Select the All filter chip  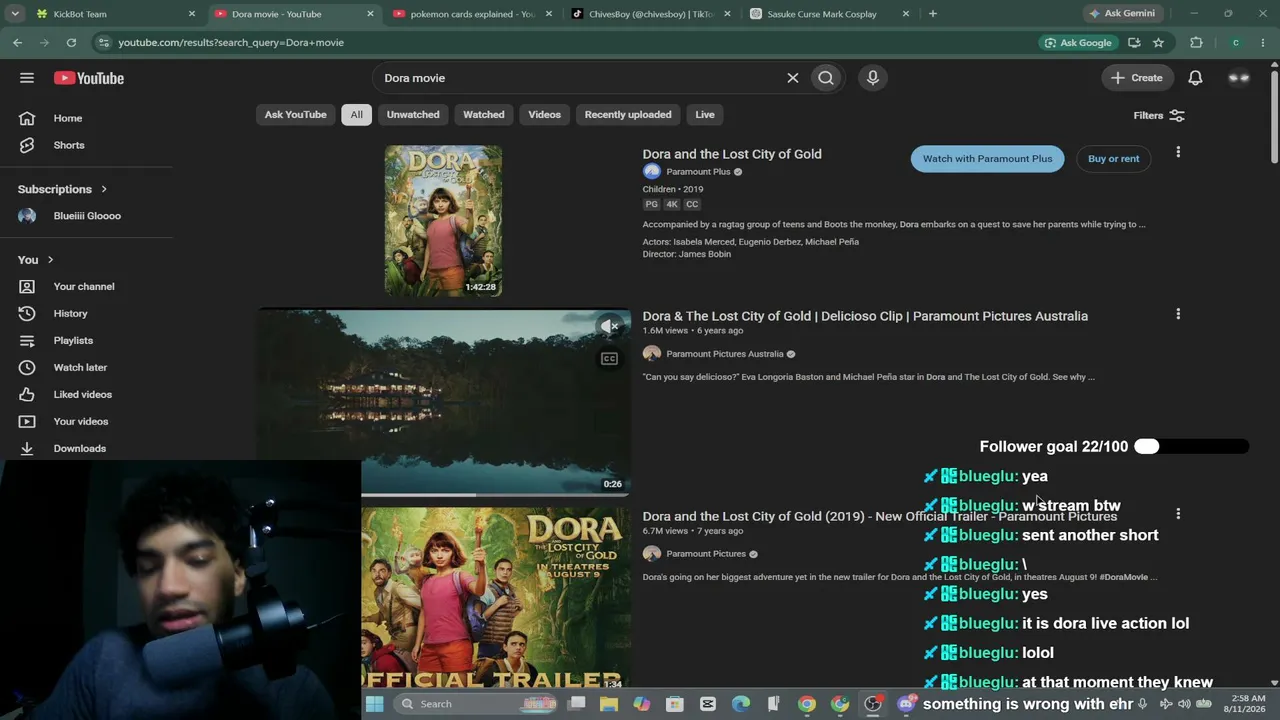tap(356, 115)
